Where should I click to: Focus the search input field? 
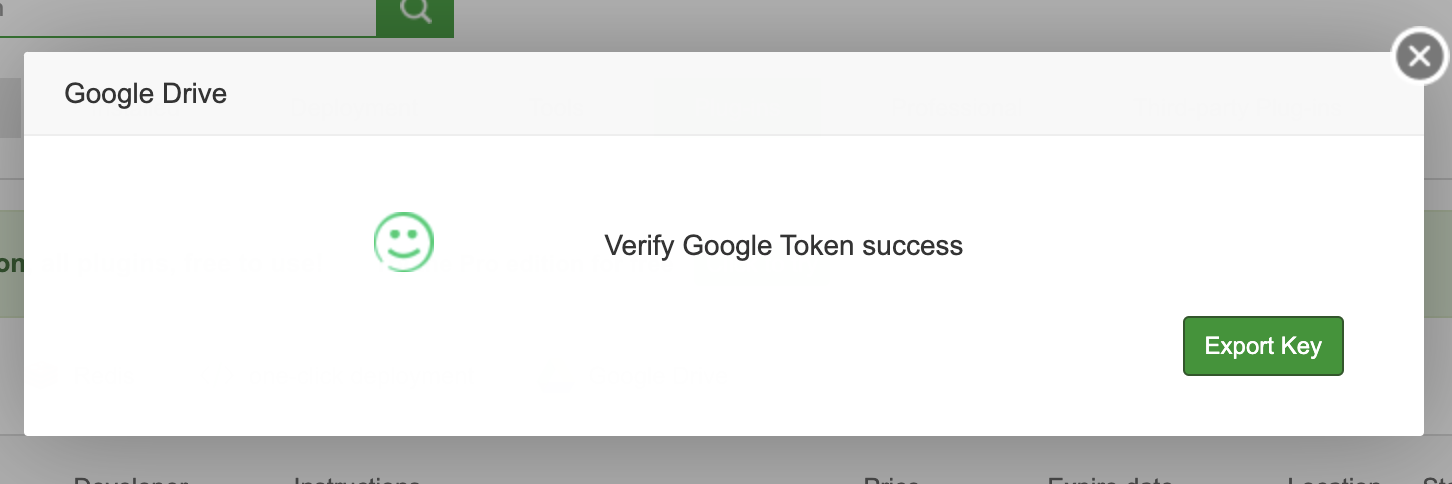point(188,17)
